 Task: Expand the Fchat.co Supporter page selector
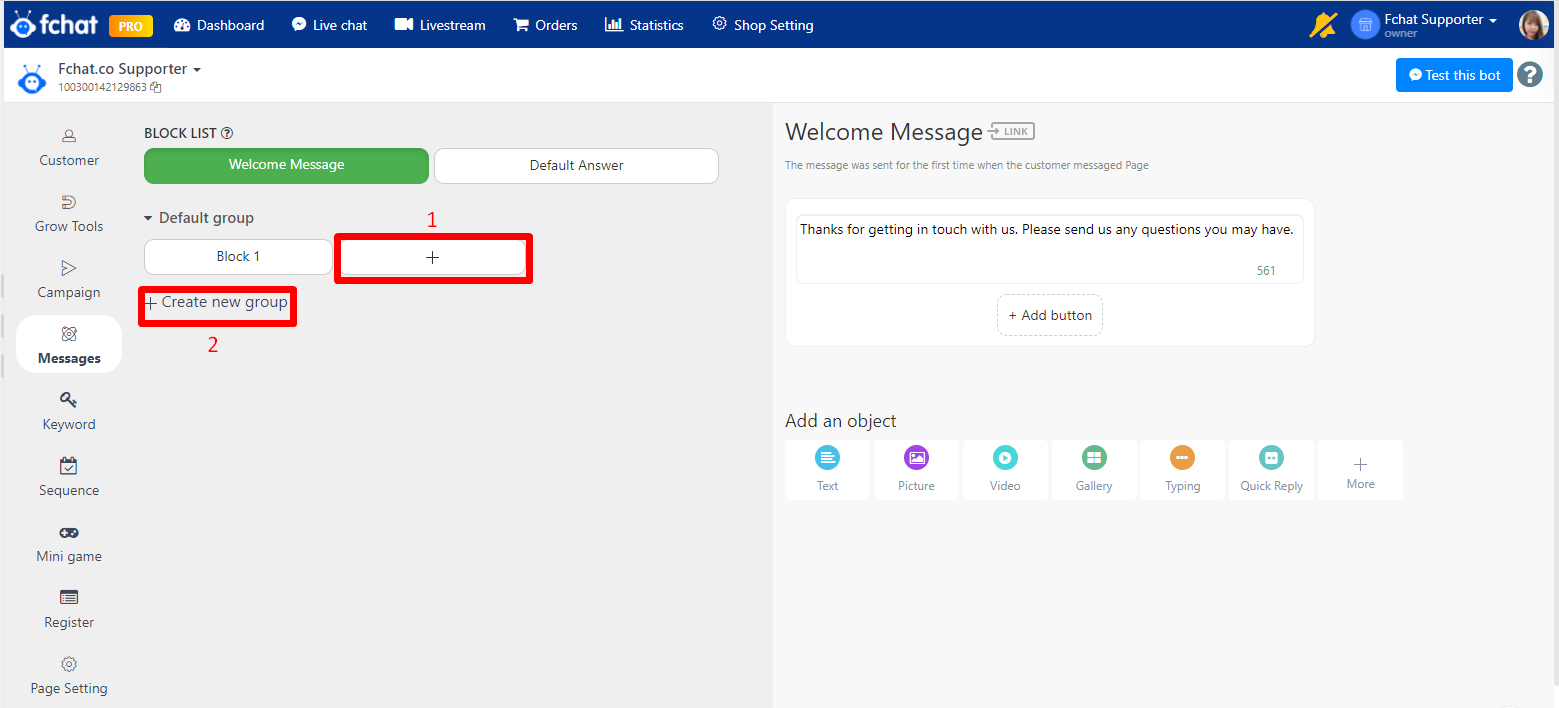point(129,69)
